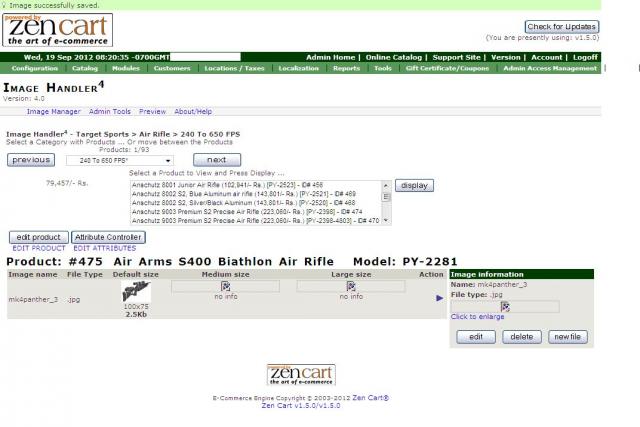Image resolution: width=640 pixels, height=427 pixels.
Task: Click the broken image in Image information panel
Action: coord(505,307)
